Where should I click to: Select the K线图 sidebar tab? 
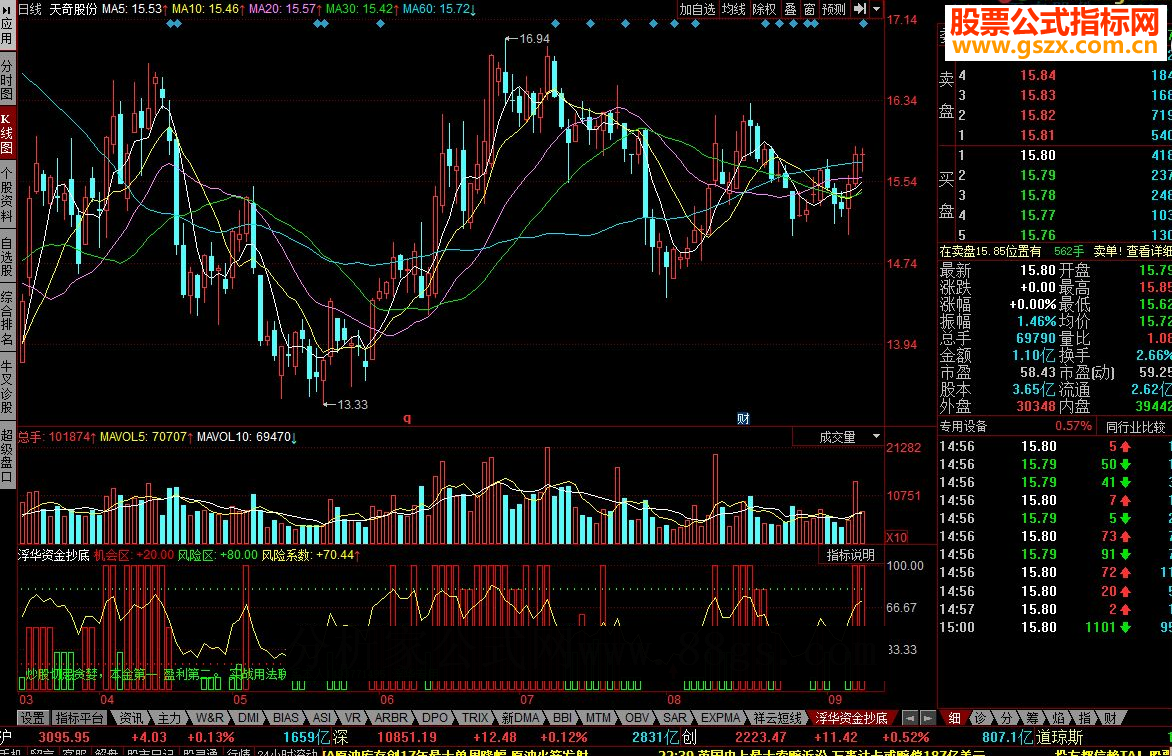coord(7,134)
